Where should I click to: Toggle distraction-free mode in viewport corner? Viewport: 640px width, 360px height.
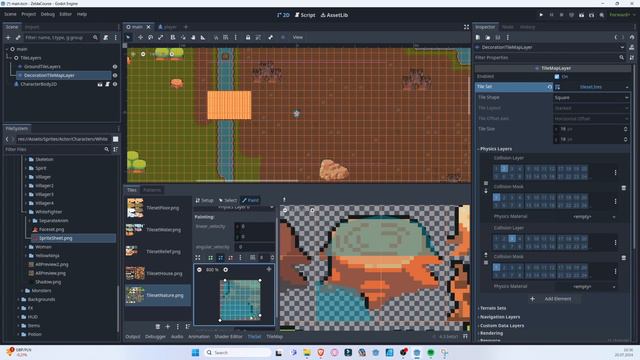pyautogui.click(x=467, y=27)
